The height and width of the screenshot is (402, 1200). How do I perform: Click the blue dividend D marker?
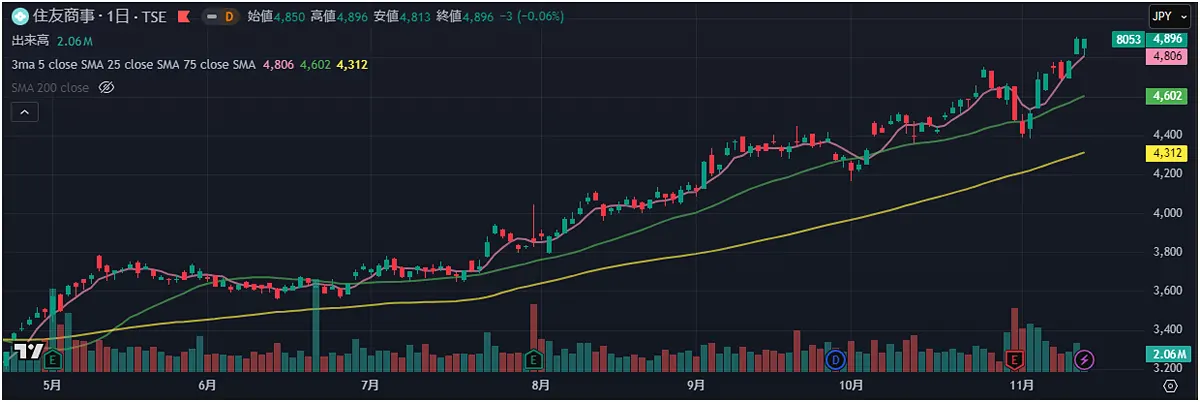(837, 358)
